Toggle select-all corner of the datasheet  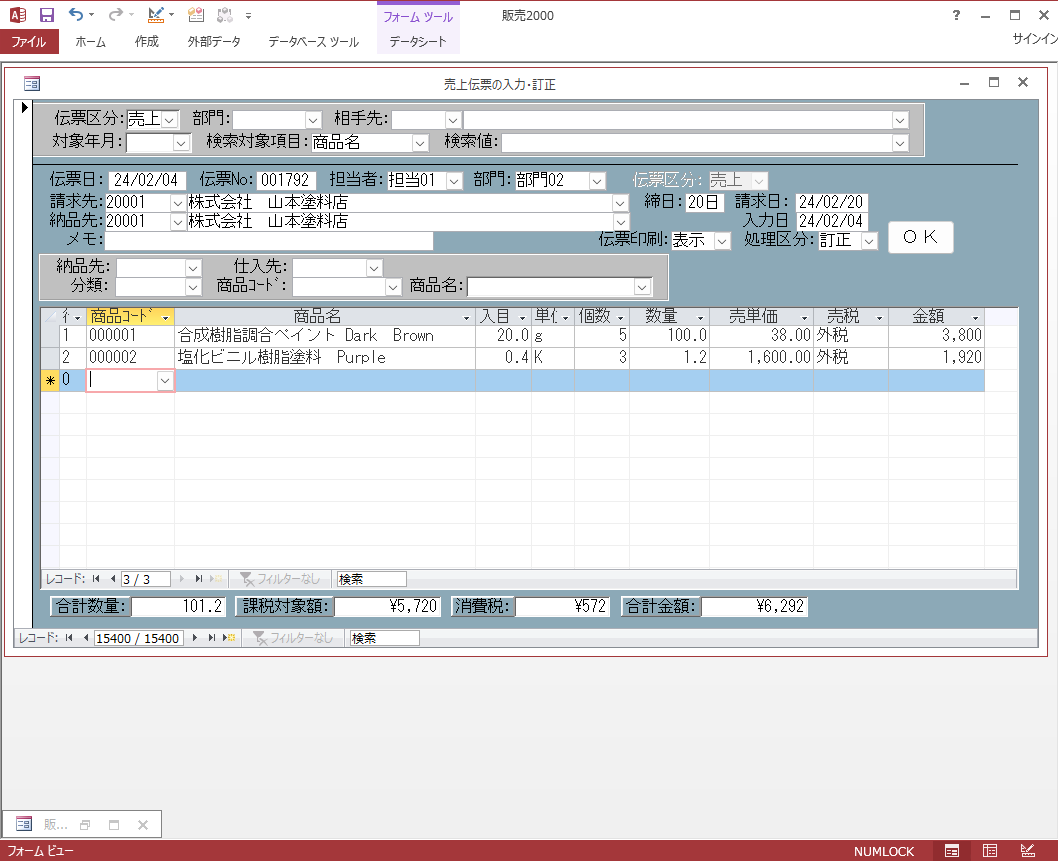50,317
